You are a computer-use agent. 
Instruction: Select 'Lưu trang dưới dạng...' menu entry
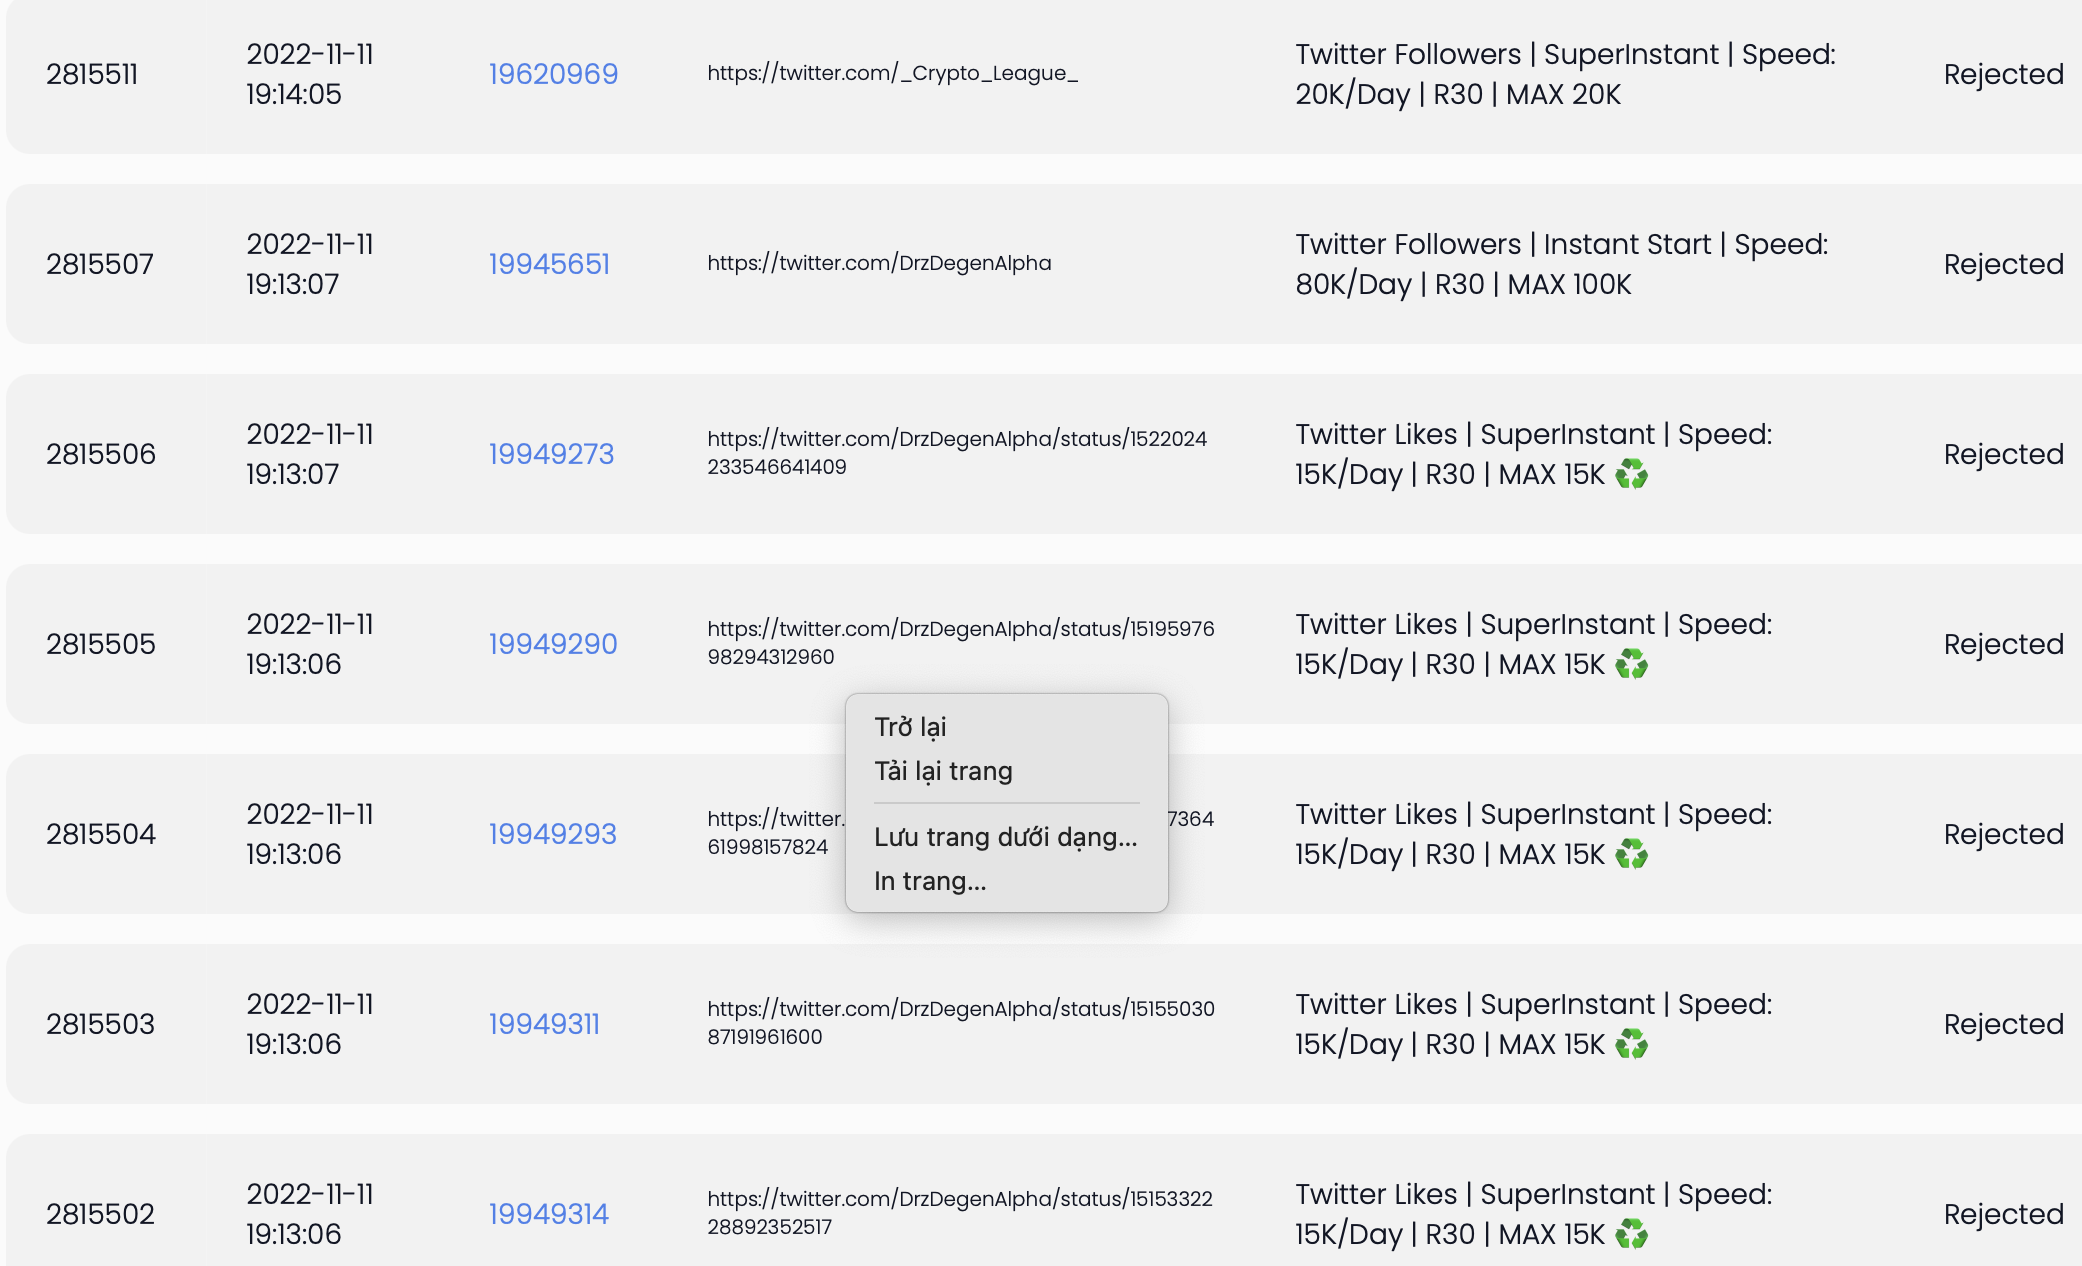coord(1006,837)
